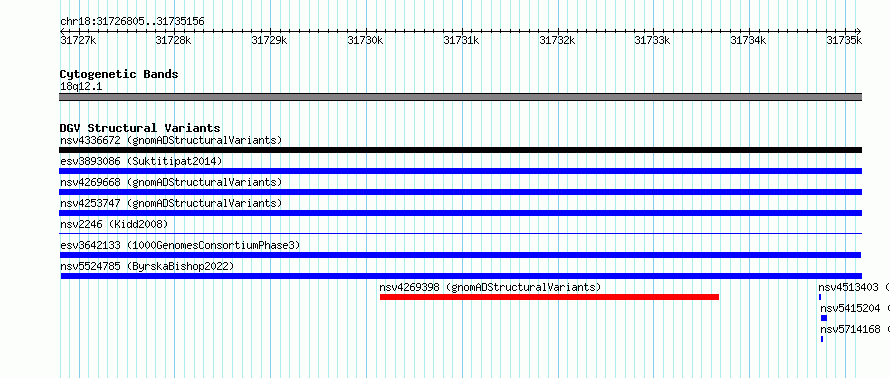This screenshot has width=890, height=378.
Task: Click the nsv4336672 gnomADStructuralVariants label
Action: [171, 140]
